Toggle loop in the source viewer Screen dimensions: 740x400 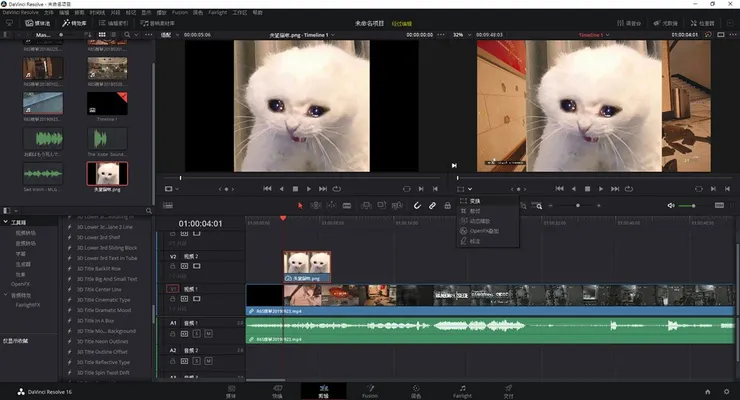click(336, 189)
